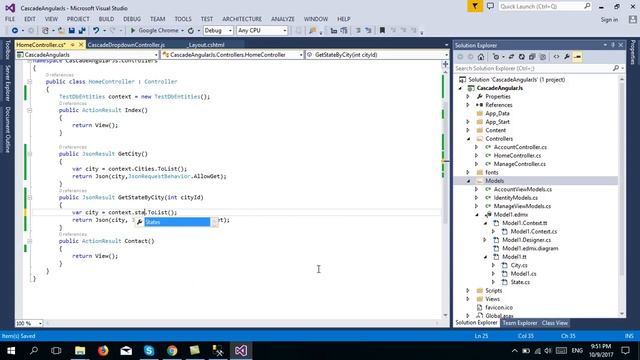This screenshot has height=360, width=640.
Task: Open the BUILD menu
Action: click(x=106, y=19)
